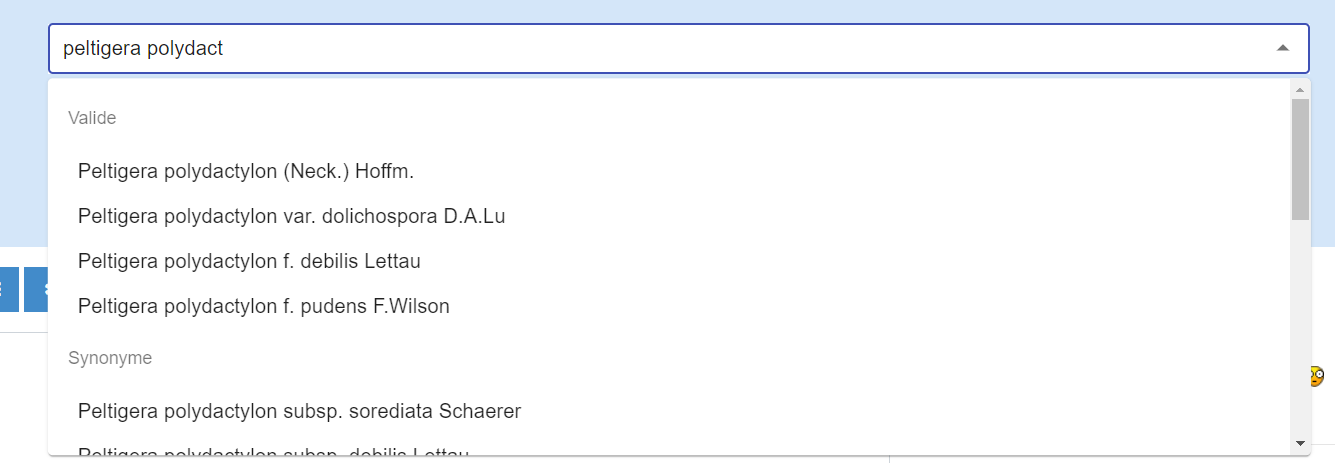Focus the taxon search field containing 'peltigera polydact'
The image size is (1338, 463).
point(600,48)
